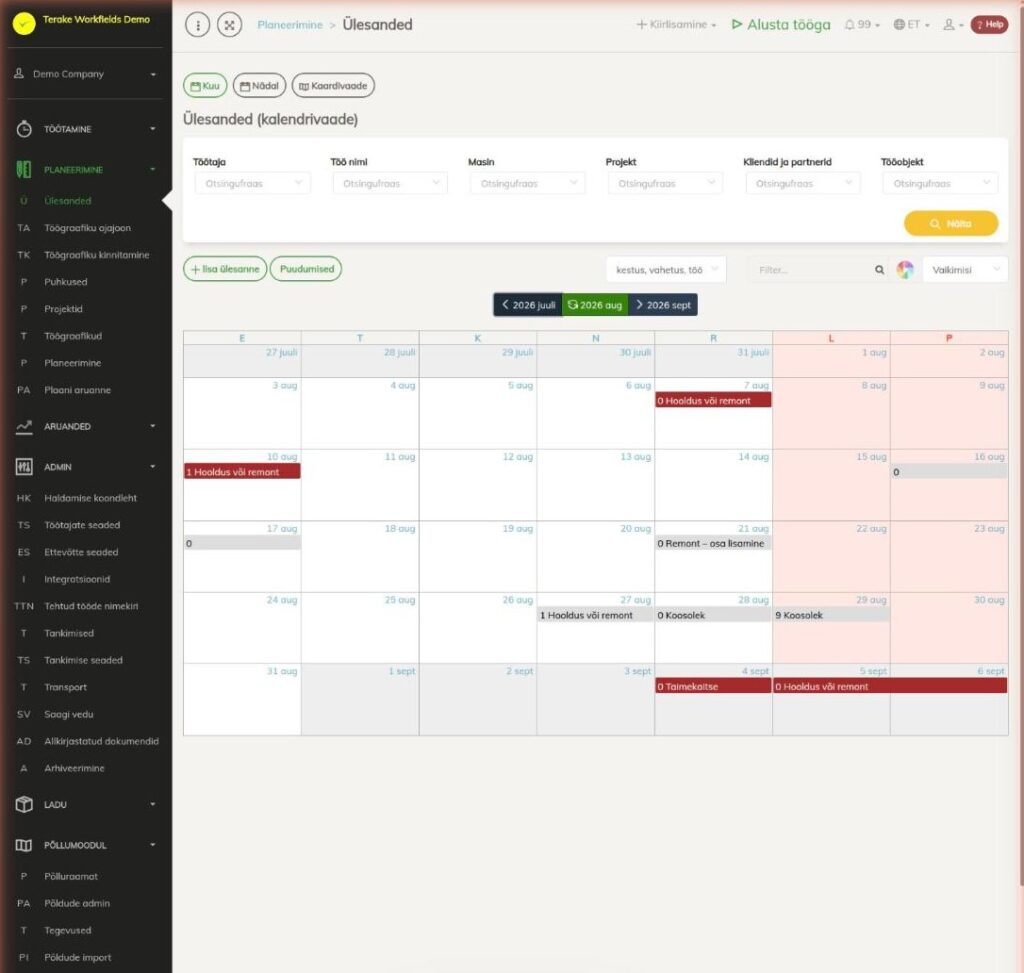
Task: Click the magnifier icon beside Filter
Action: click(x=880, y=270)
